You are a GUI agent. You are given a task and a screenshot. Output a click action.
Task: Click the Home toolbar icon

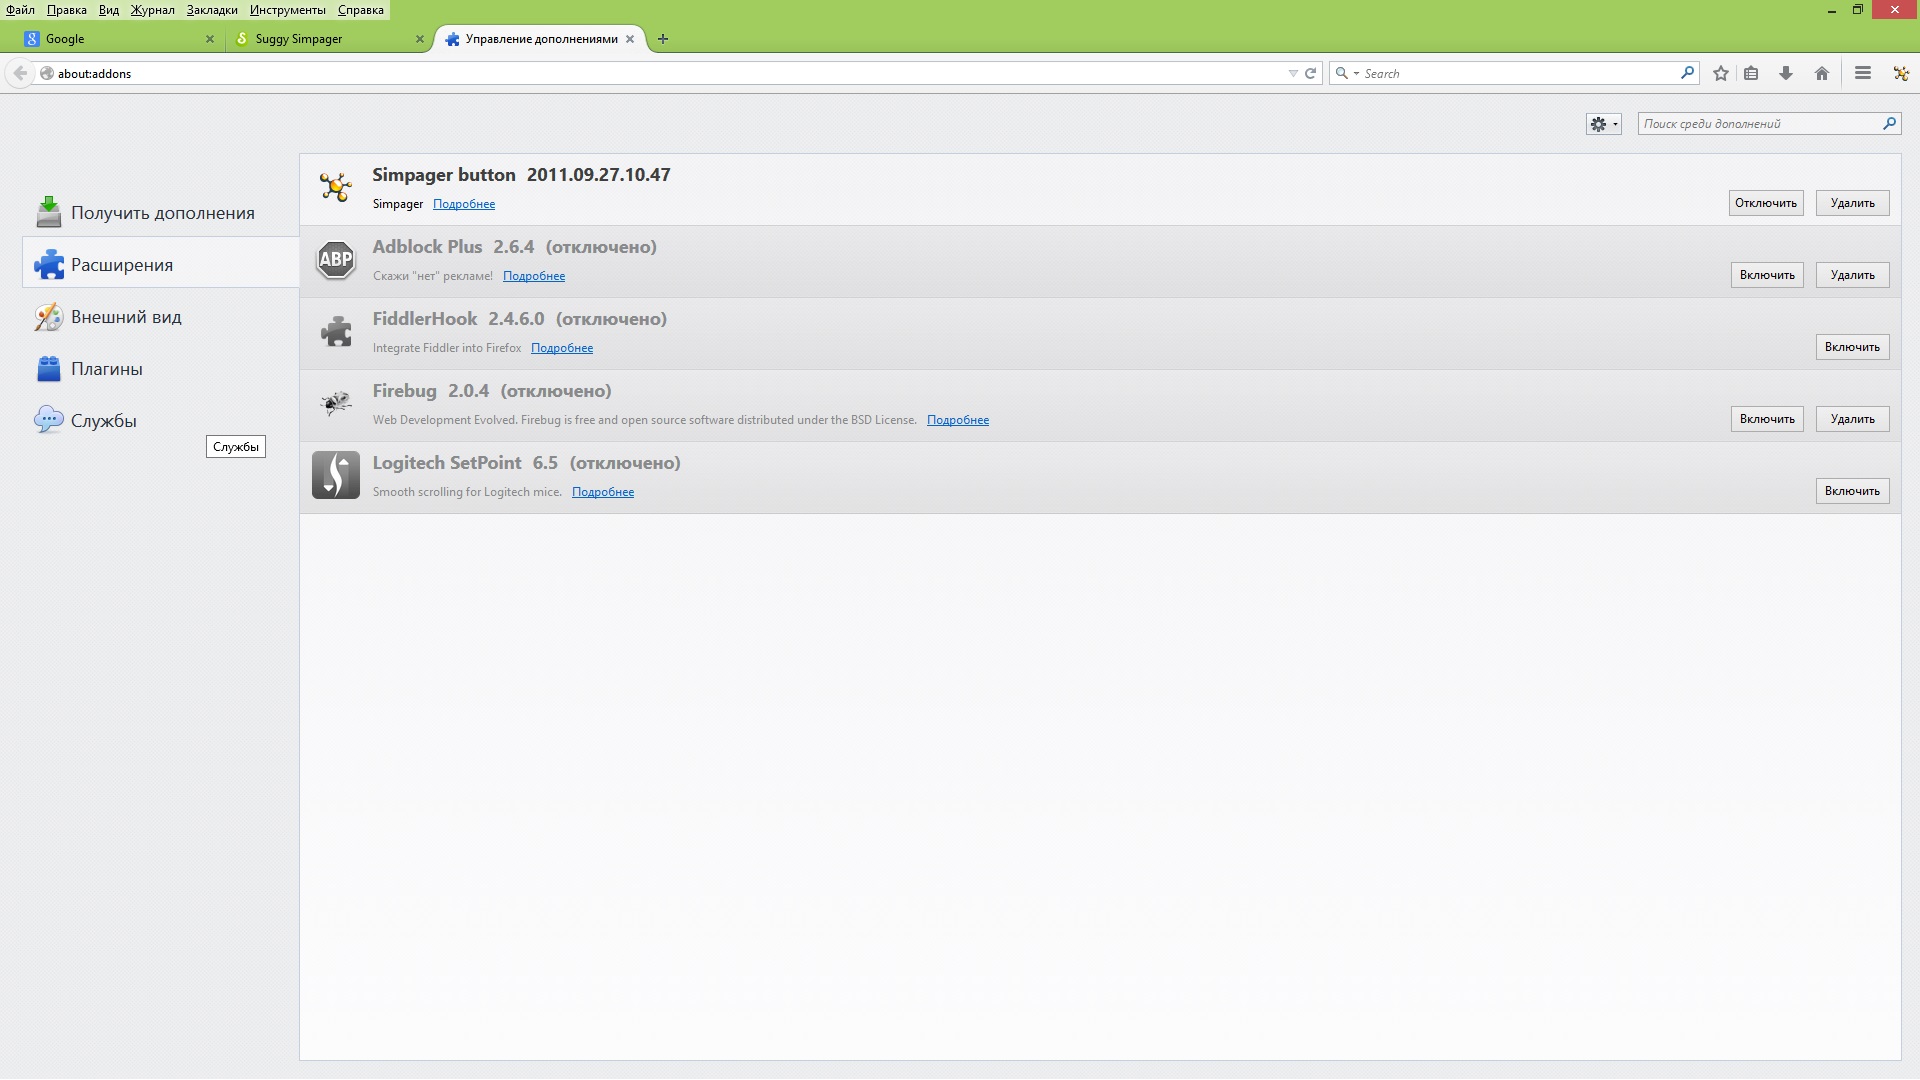point(1822,73)
